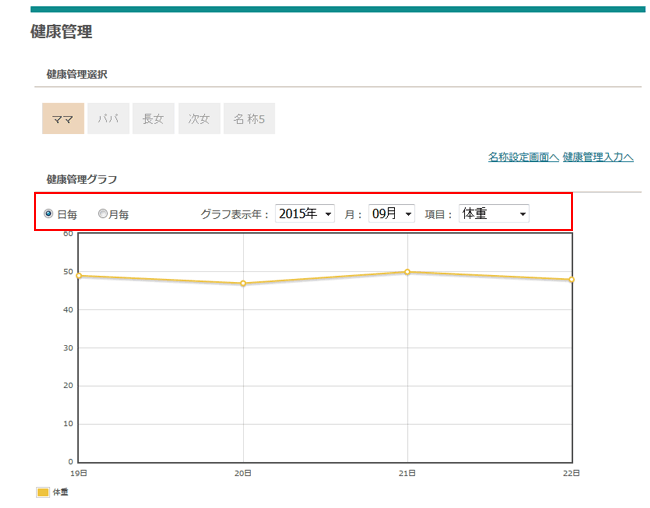Click the 健康管理グラフ heading

[82, 180]
